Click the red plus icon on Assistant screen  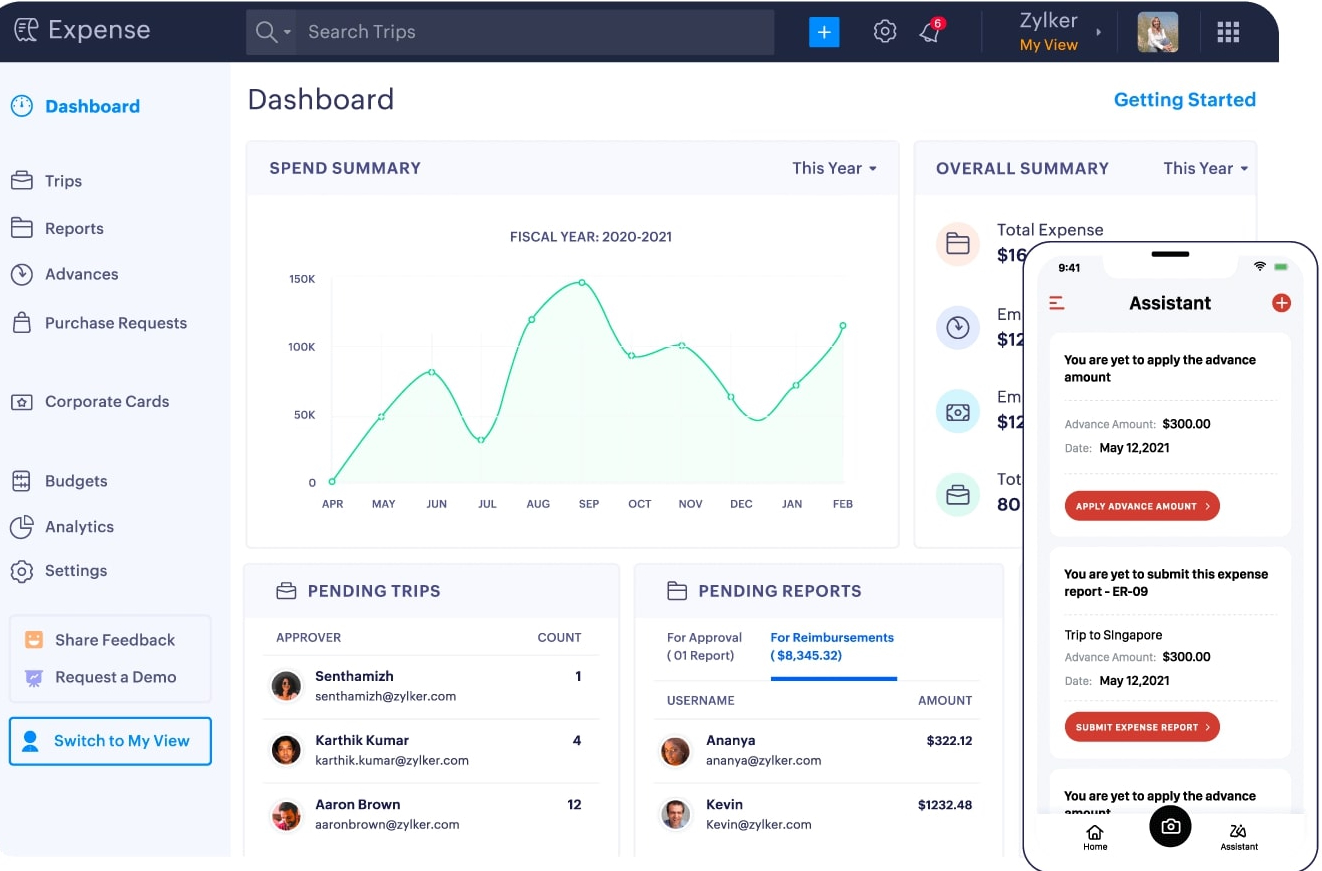(x=1281, y=302)
